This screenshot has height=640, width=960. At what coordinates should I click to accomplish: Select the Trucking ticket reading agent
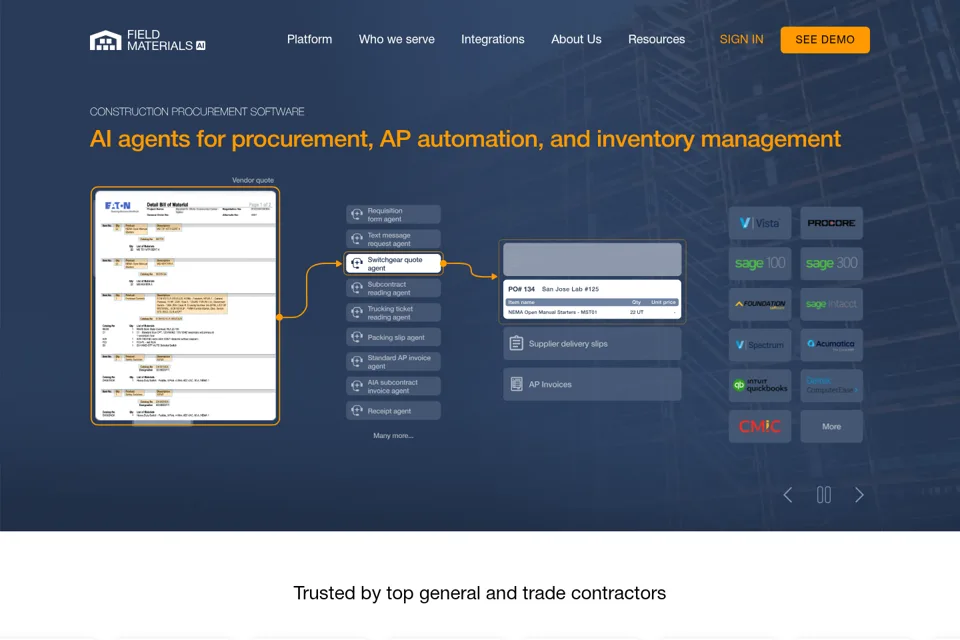(x=393, y=312)
